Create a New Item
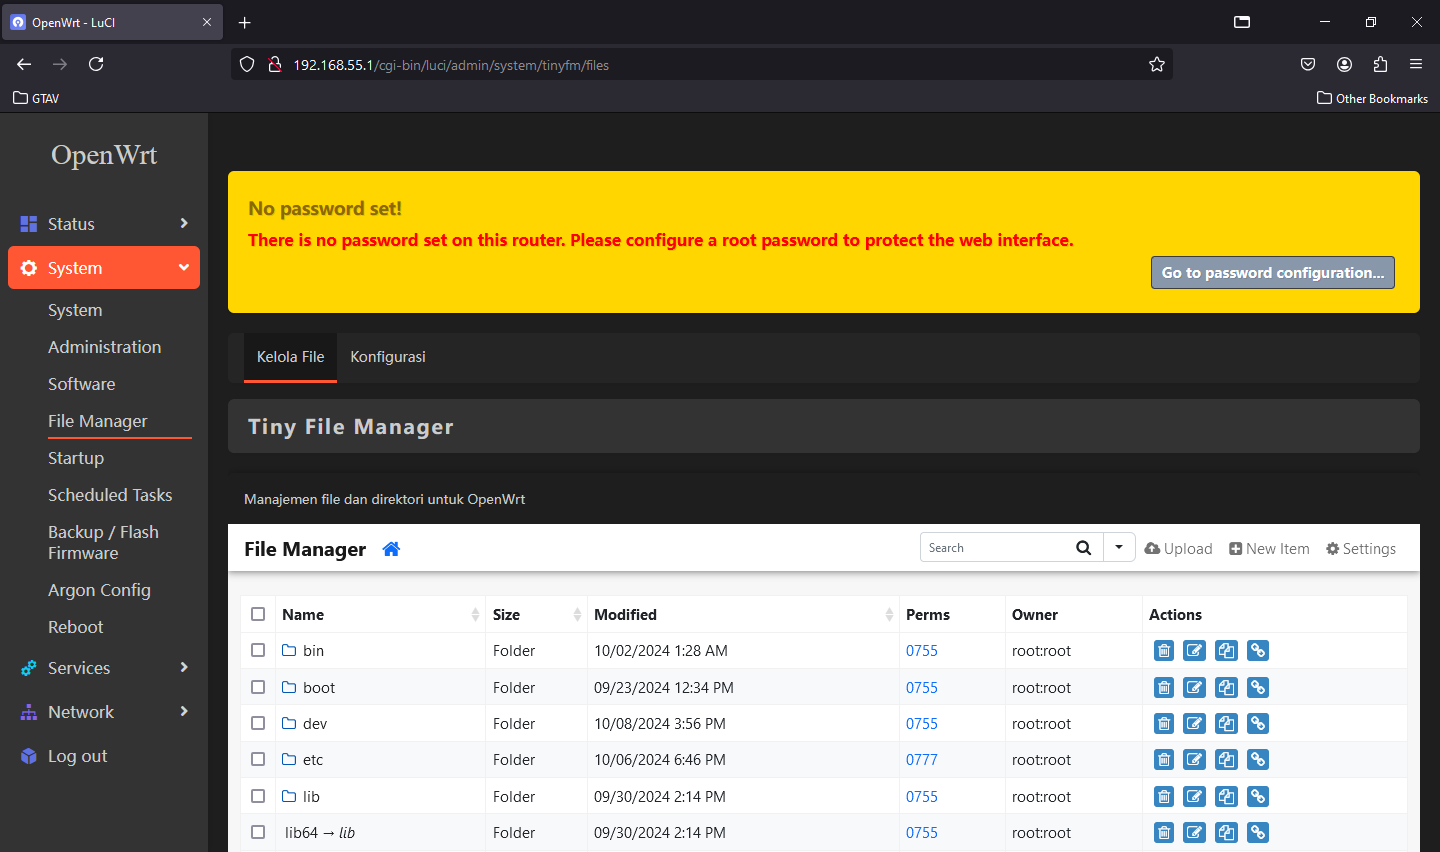Viewport: 1440px width, 852px height. click(x=1269, y=549)
